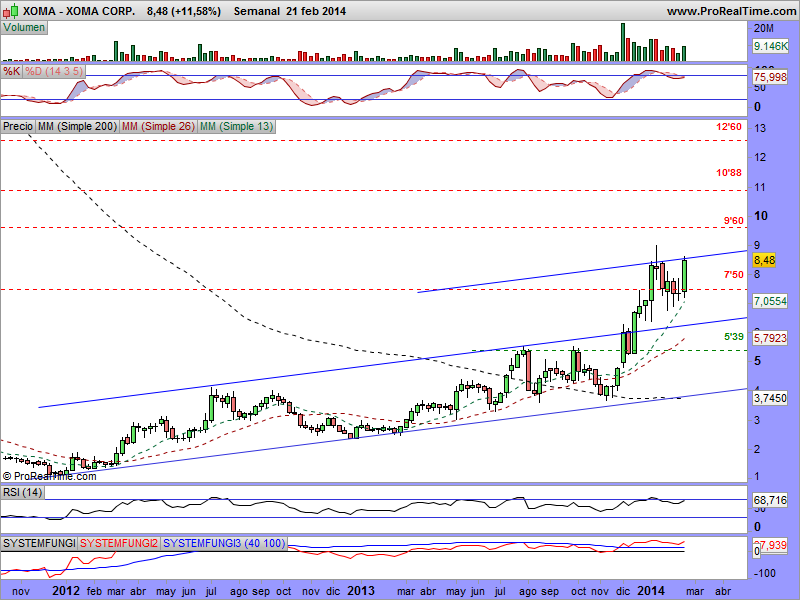The width and height of the screenshot is (800, 600).
Task: Click the Semanal 21 feb 2014 timeframe text
Action: [289, 11]
